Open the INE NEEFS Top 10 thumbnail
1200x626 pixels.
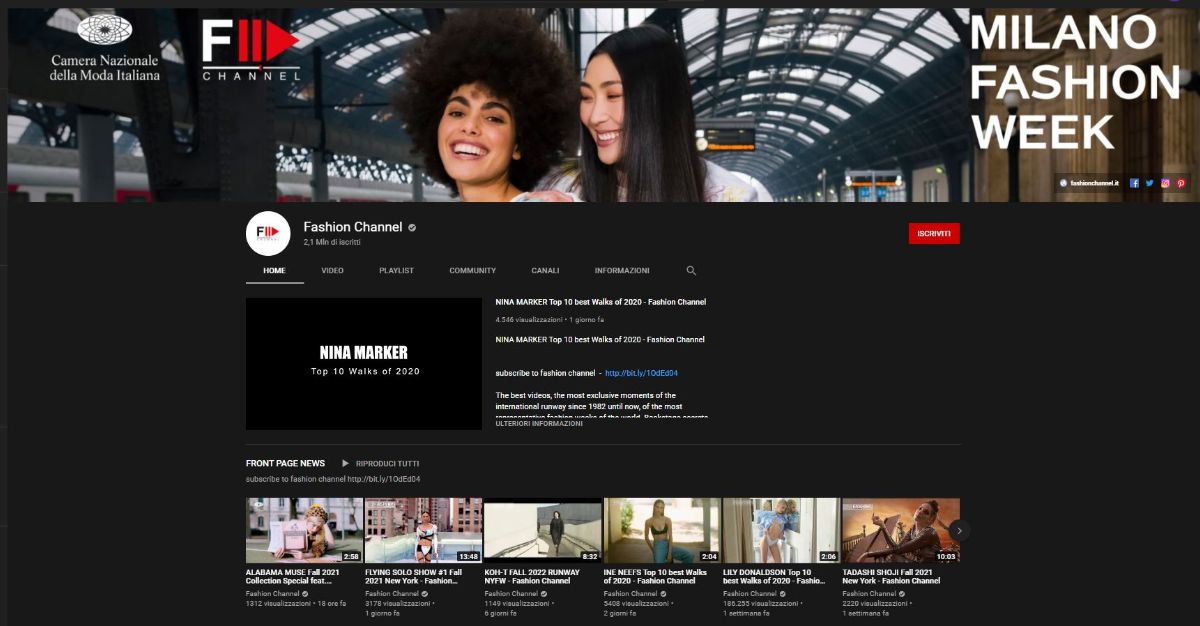click(x=662, y=530)
